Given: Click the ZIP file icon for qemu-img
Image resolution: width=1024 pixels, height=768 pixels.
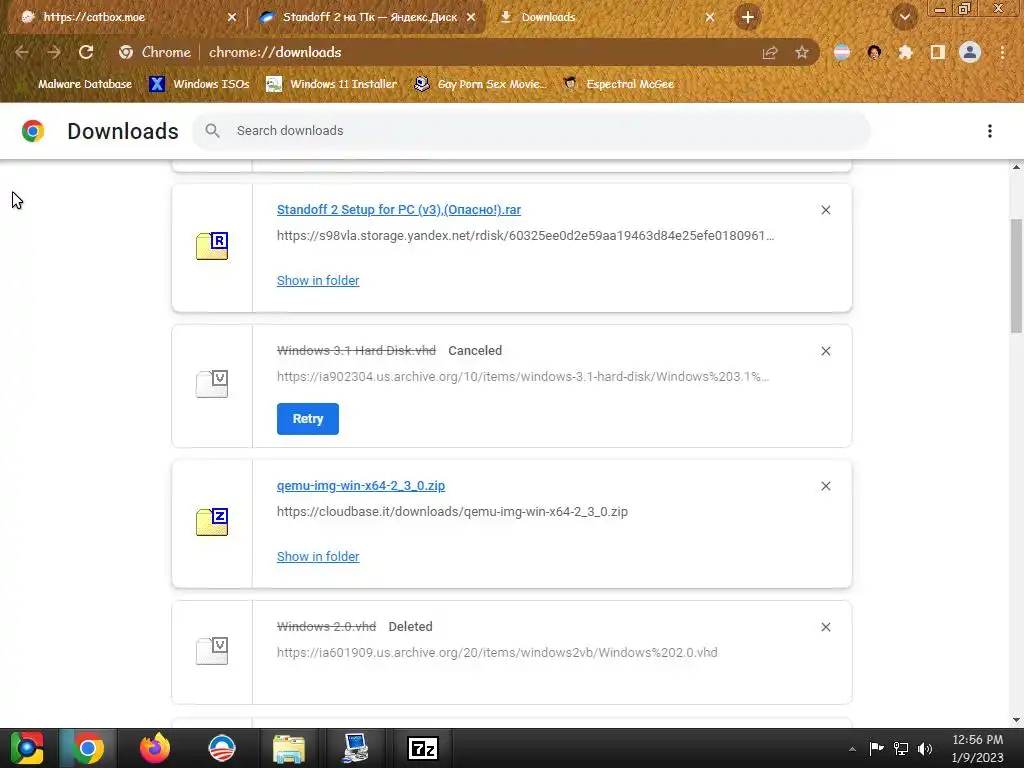Looking at the screenshot, I should [x=212, y=522].
